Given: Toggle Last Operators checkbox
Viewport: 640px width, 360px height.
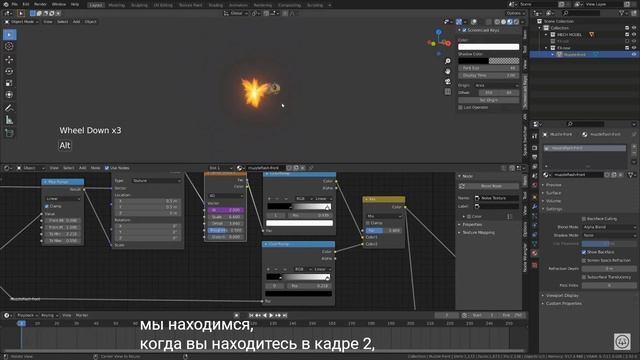Looking at the screenshot, I should pyautogui.click(x=460, y=107).
